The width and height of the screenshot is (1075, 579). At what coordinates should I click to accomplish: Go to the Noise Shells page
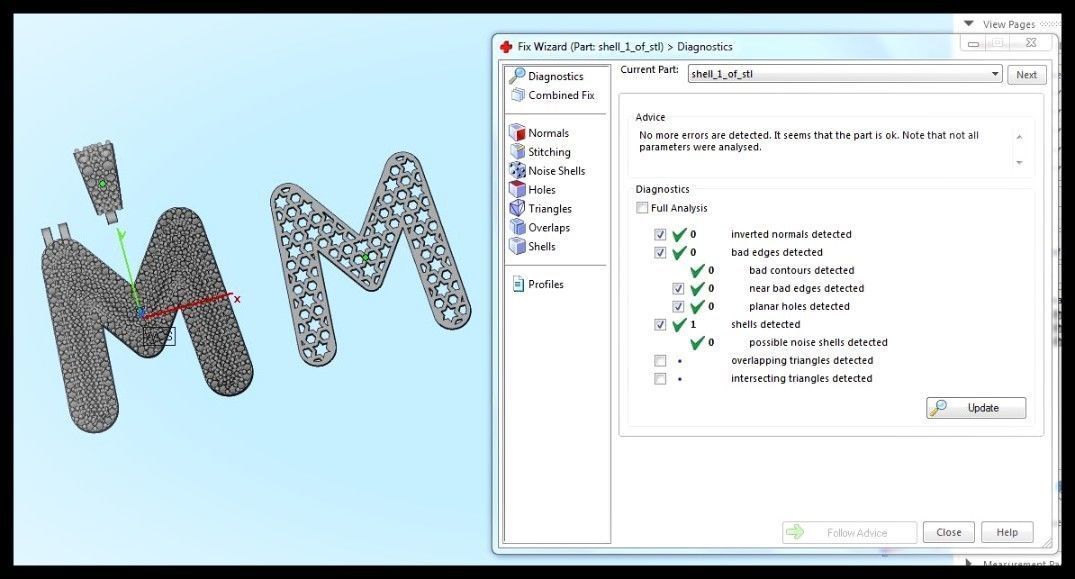(x=556, y=171)
